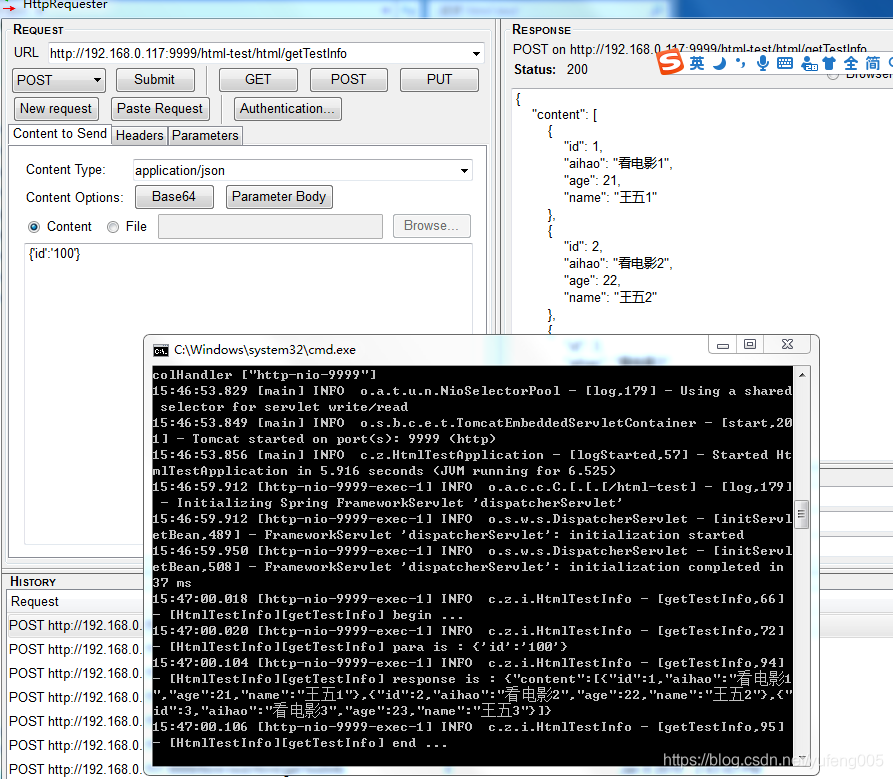Toggle 英 Chinese/English input switch
Image resolution: width=893 pixels, height=779 pixels.
[x=695, y=62]
